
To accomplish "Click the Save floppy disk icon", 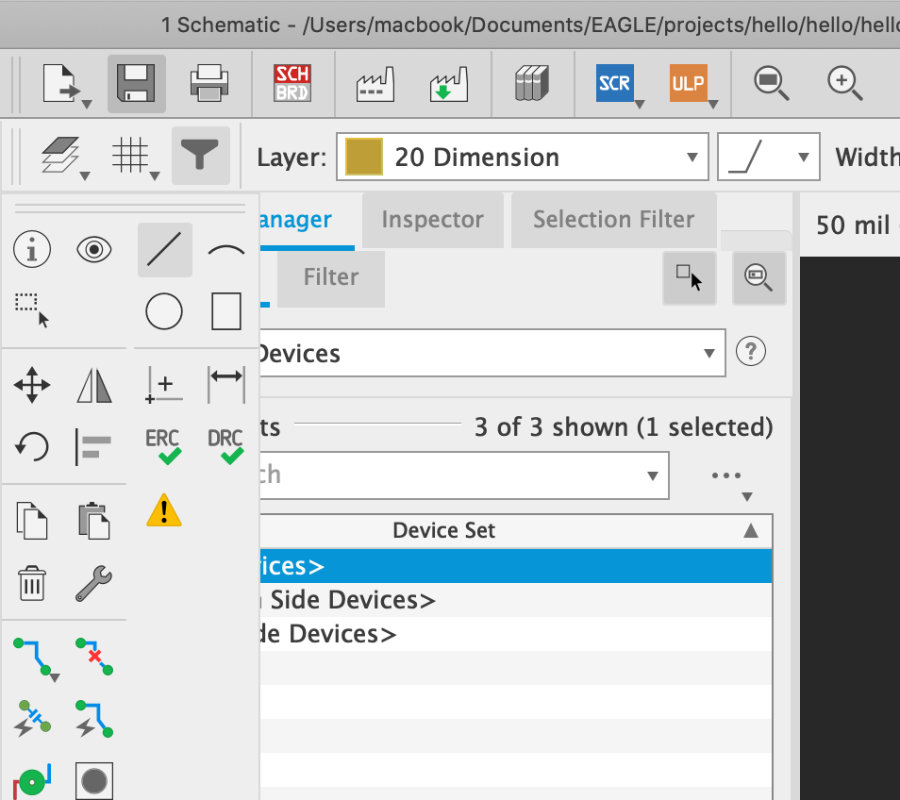I will click(x=136, y=83).
